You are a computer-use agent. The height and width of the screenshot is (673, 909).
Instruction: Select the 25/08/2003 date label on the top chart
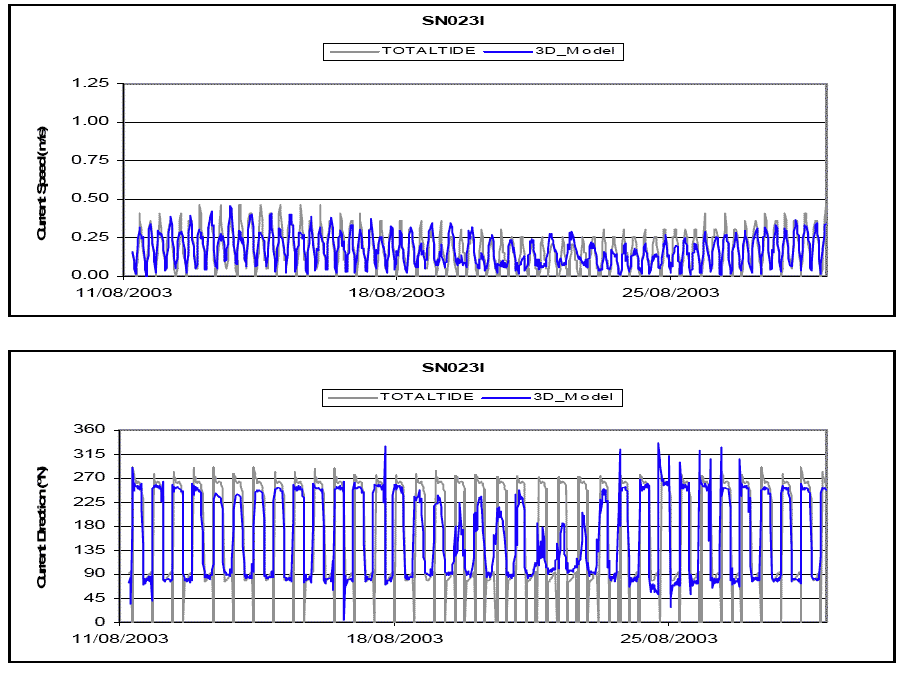(x=669, y=292)
